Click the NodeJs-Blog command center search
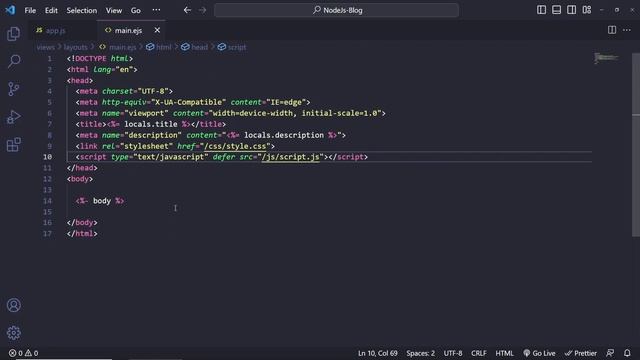Image resolution: width=640 pixels, height=360 pixels. [337, 10]
